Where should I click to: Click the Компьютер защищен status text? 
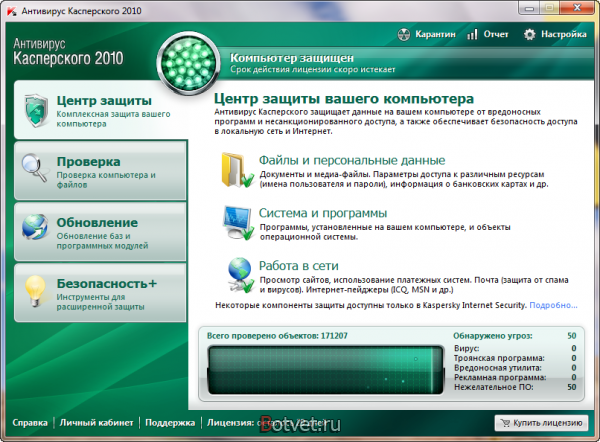[292, 58]
